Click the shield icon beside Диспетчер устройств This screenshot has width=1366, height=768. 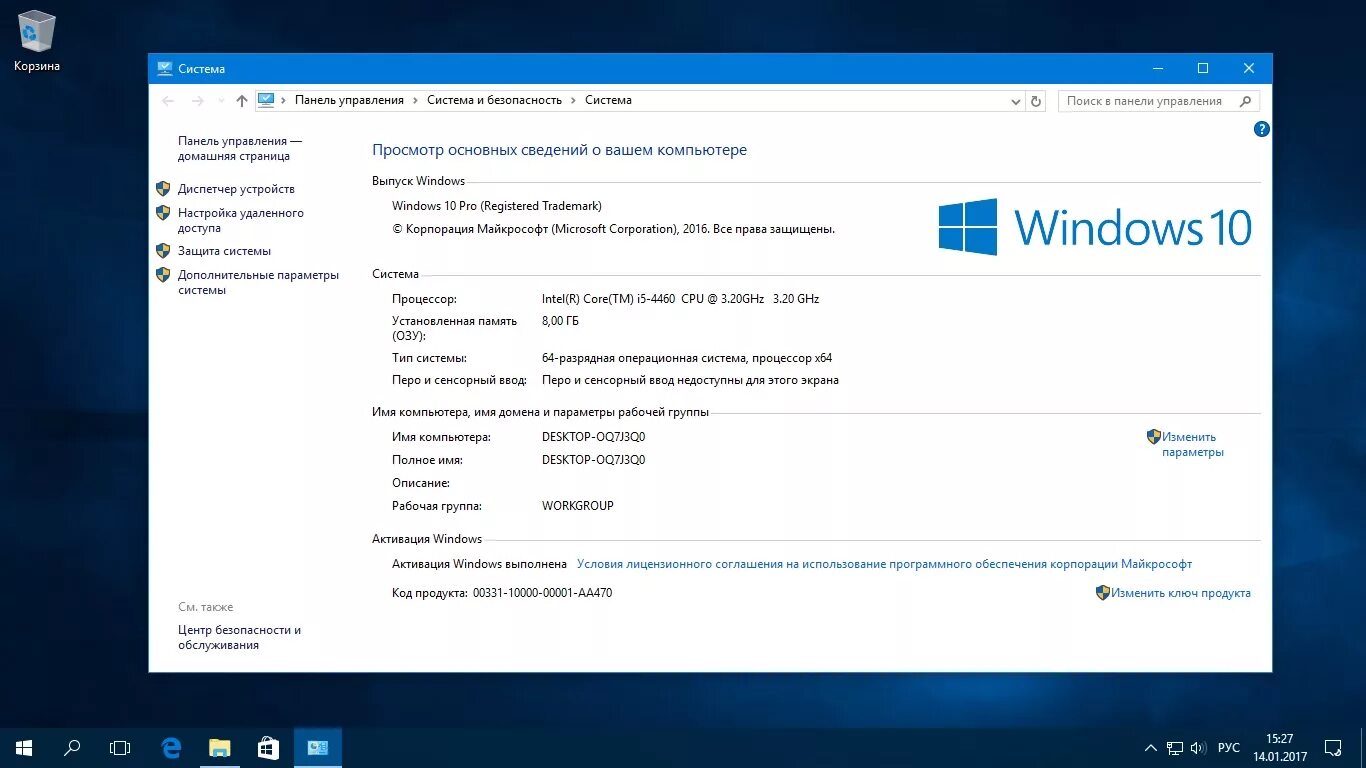pyautogui.click(x=163, y=188)
